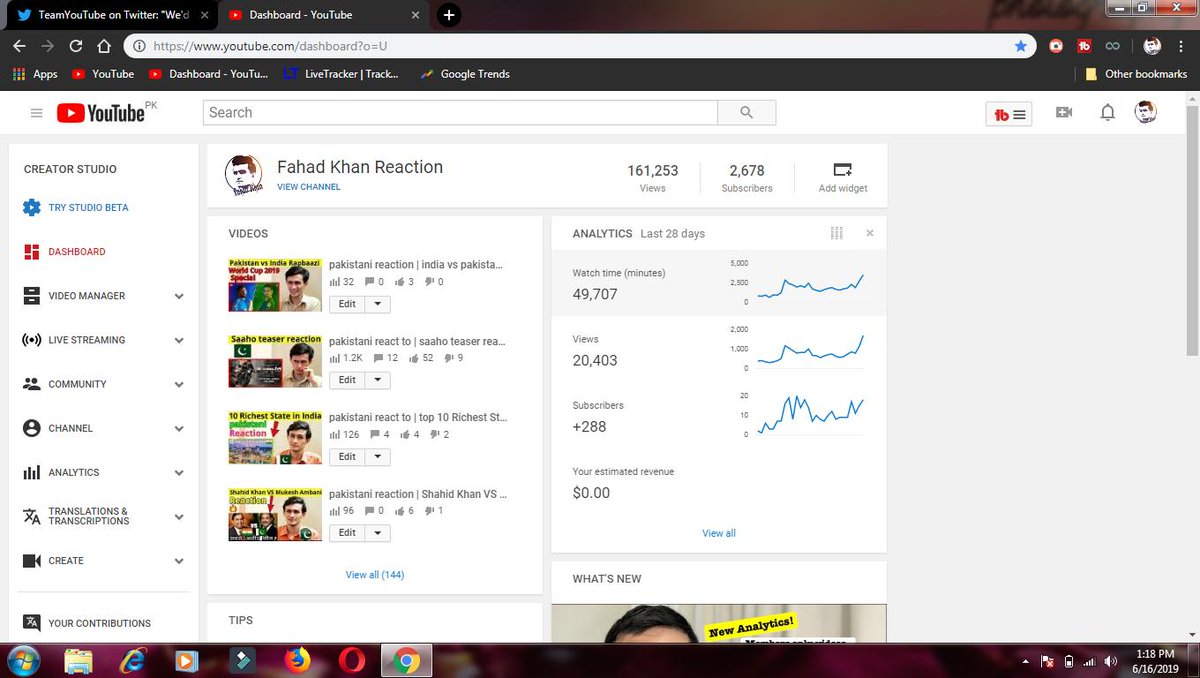Open the notifications bell
This screenshot has height=678, width=1200.
pyautogui.click(x=1107, y=113)
